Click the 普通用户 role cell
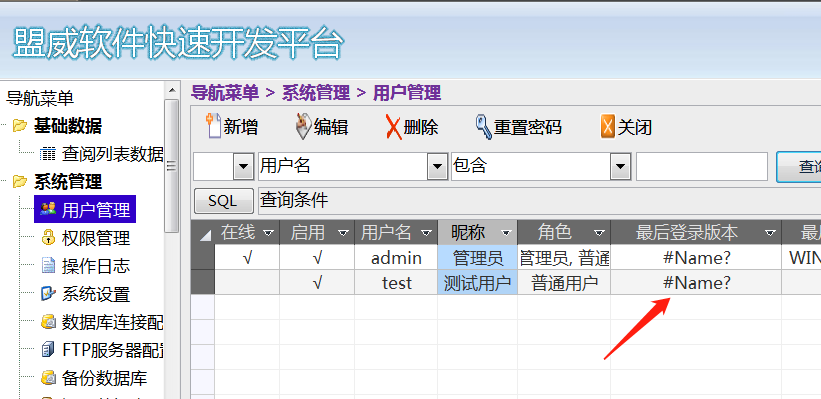This screenshot has height=399, width=821. tap(564, 283)
